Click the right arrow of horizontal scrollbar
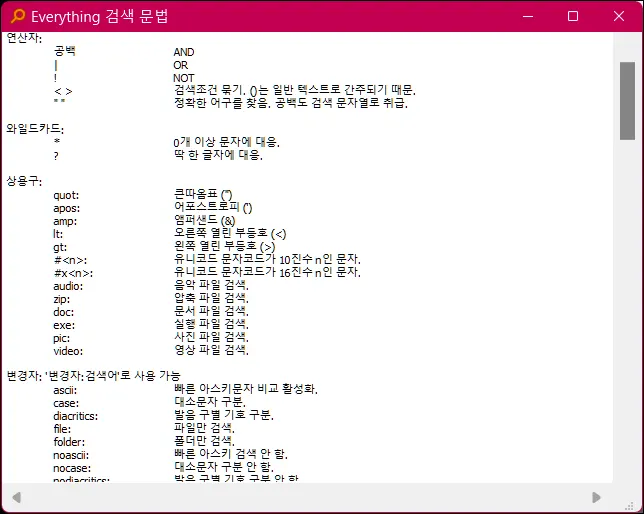644x514 pixels. (x=596, y=498)
